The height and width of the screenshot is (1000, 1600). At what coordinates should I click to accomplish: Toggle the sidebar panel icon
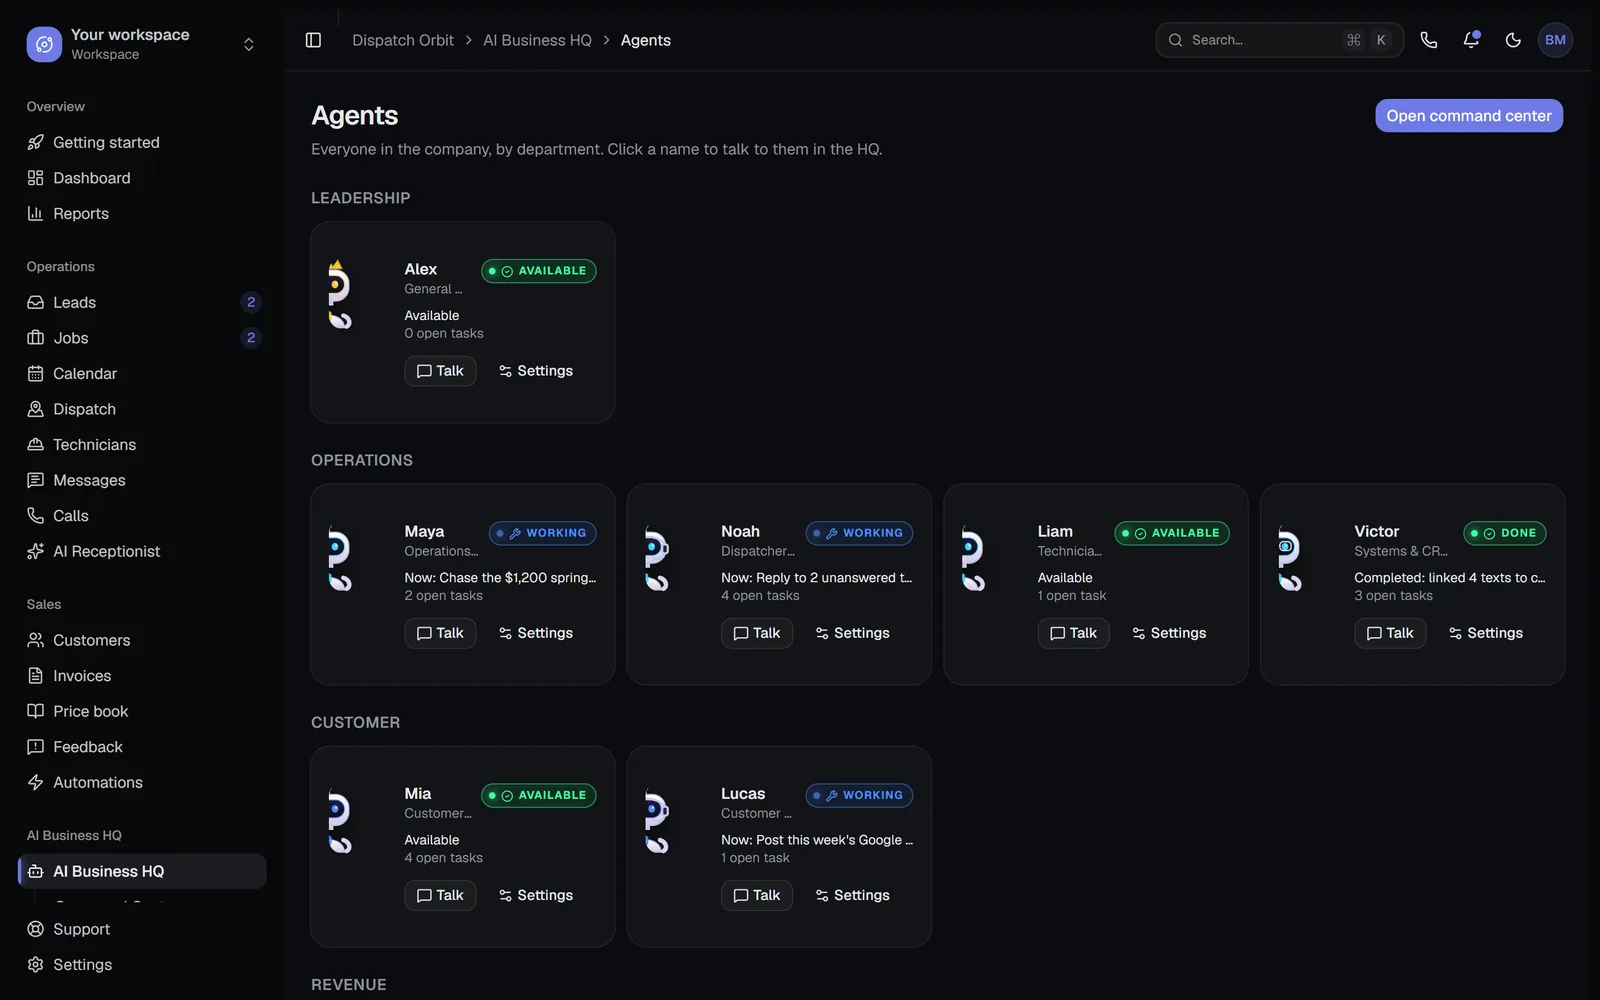coord(313,40)
